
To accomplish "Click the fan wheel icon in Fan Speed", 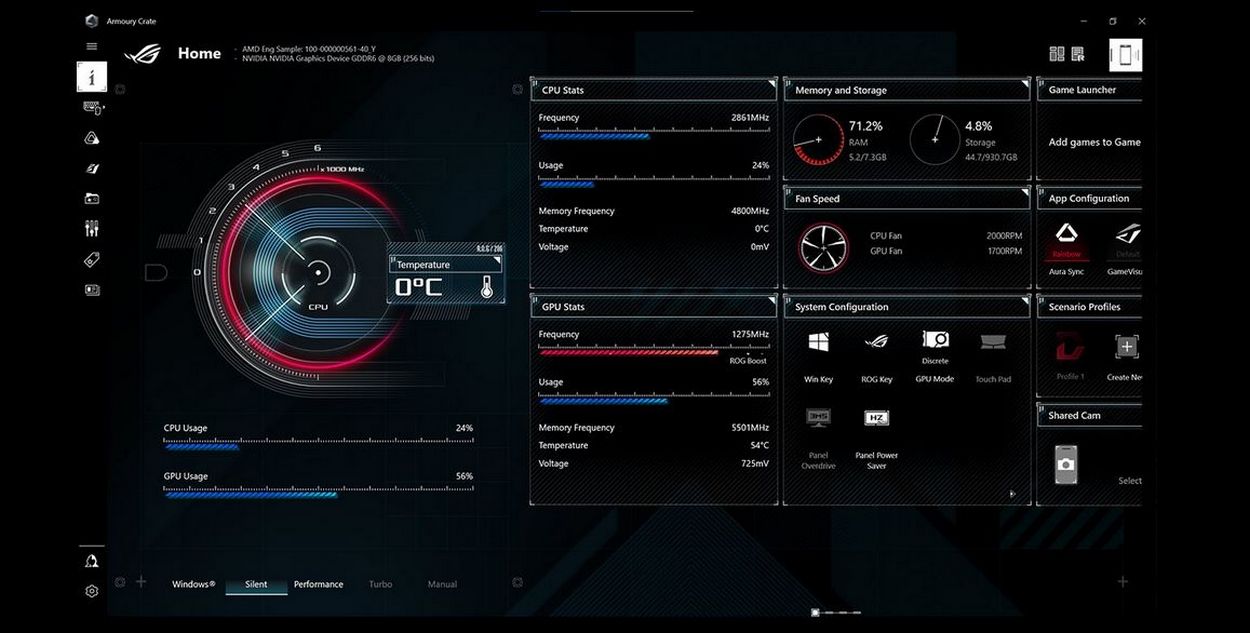I will pyautogui.click(x=823, y=248).
